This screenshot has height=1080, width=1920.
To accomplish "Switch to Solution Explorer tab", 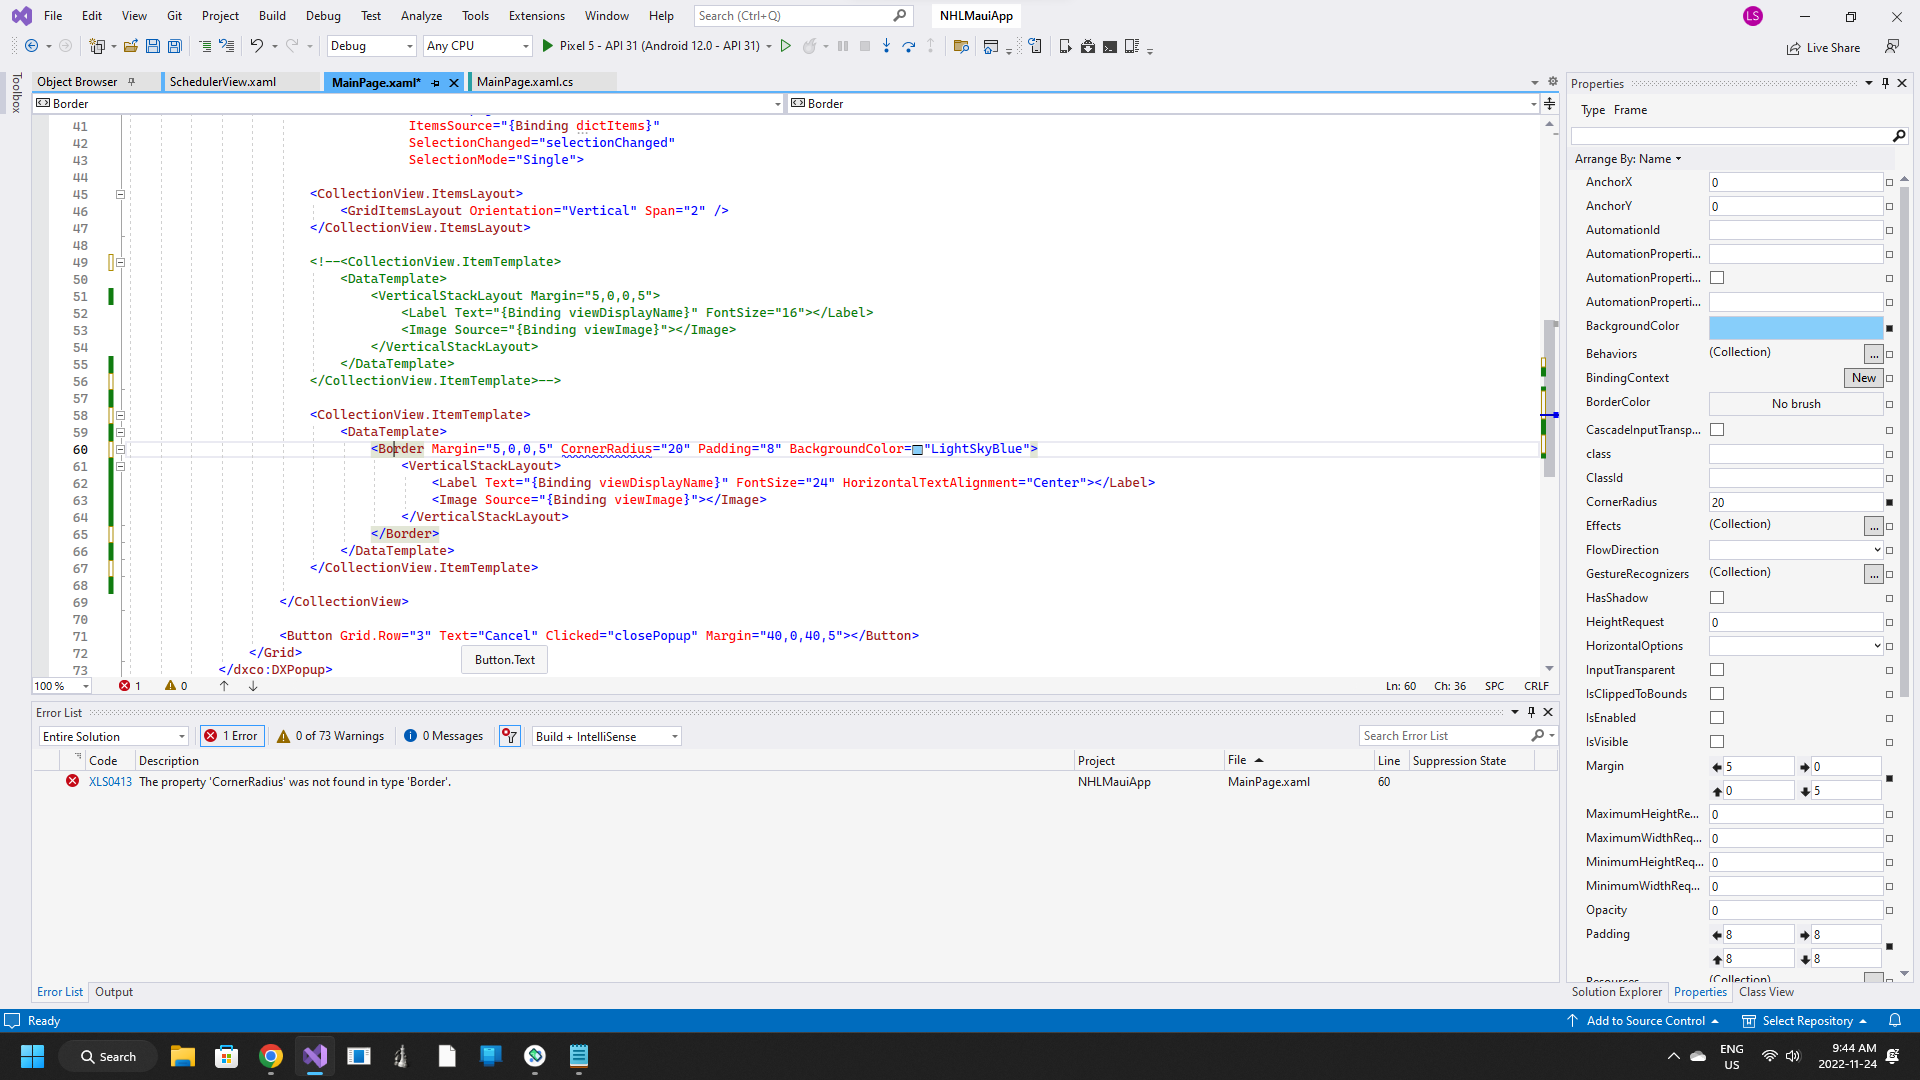I will [x=1616, y=992].
